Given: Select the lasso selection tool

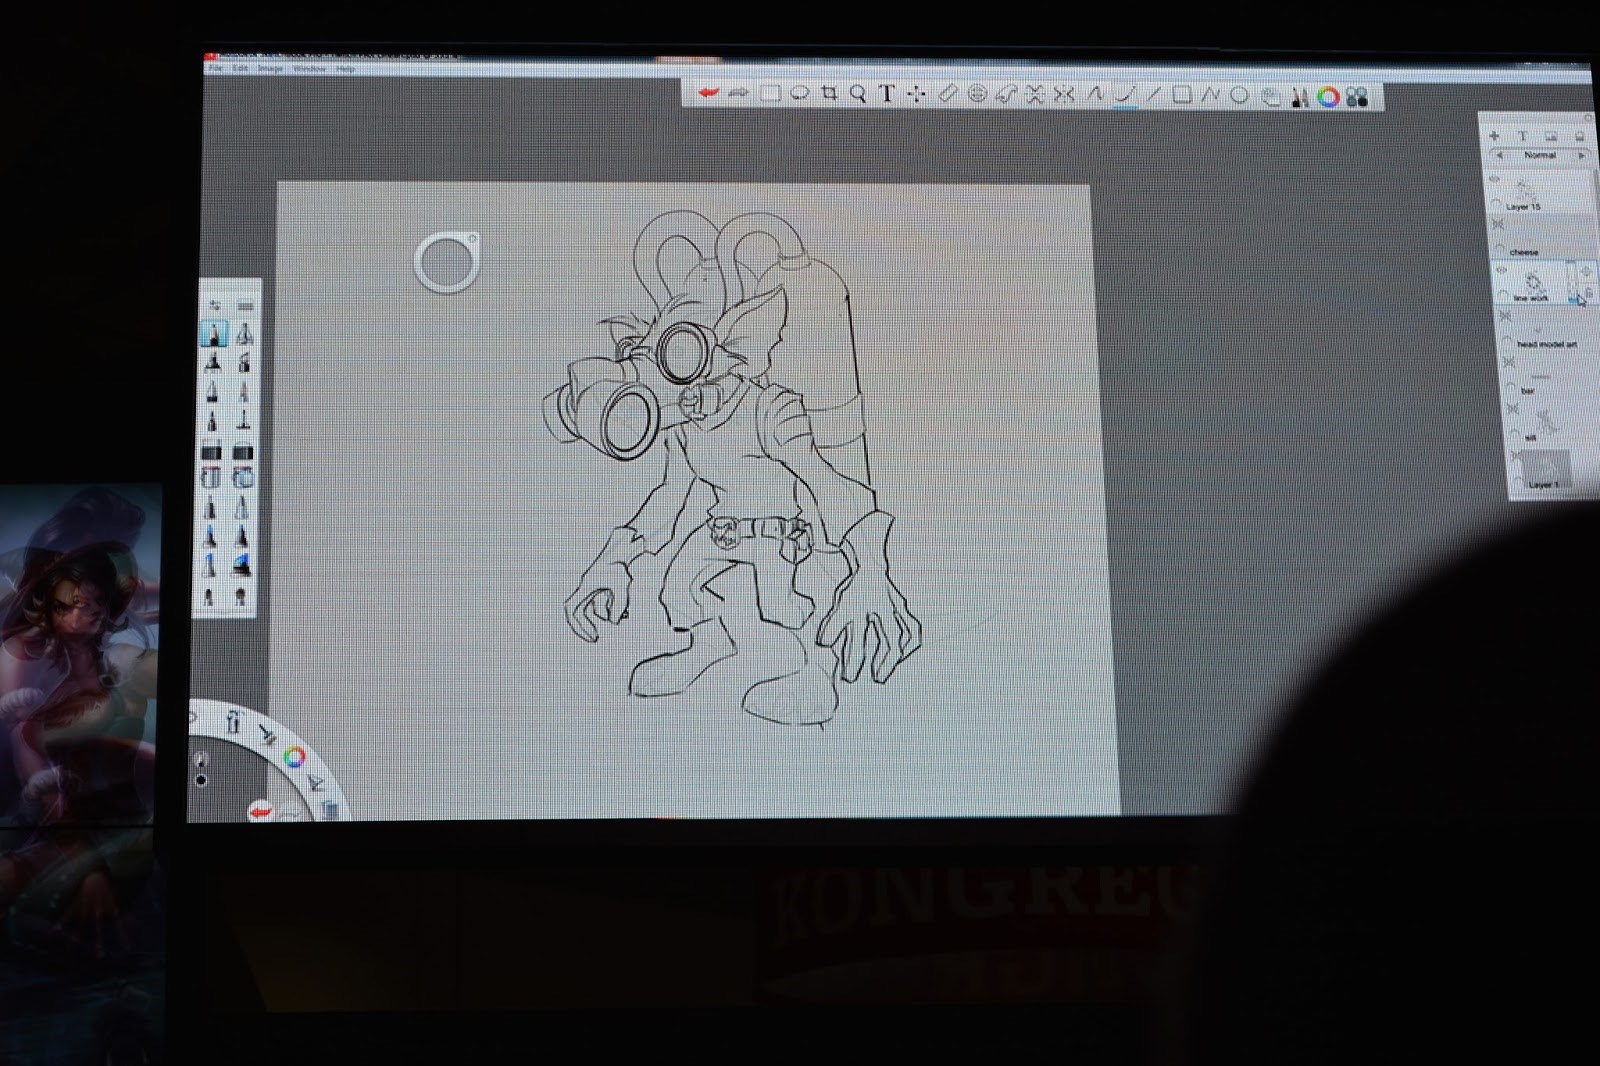Looking at the screenshot, I should (x=799, y=94).
